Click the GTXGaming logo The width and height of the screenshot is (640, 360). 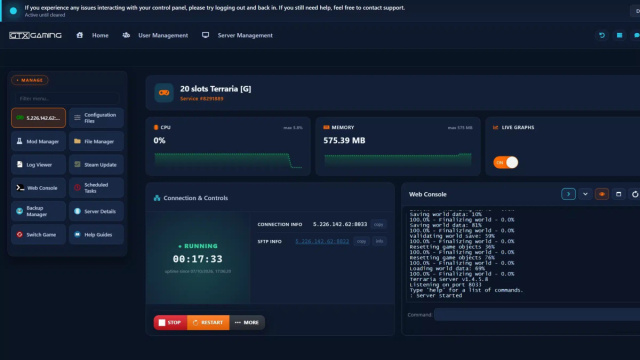coord(36,36)
